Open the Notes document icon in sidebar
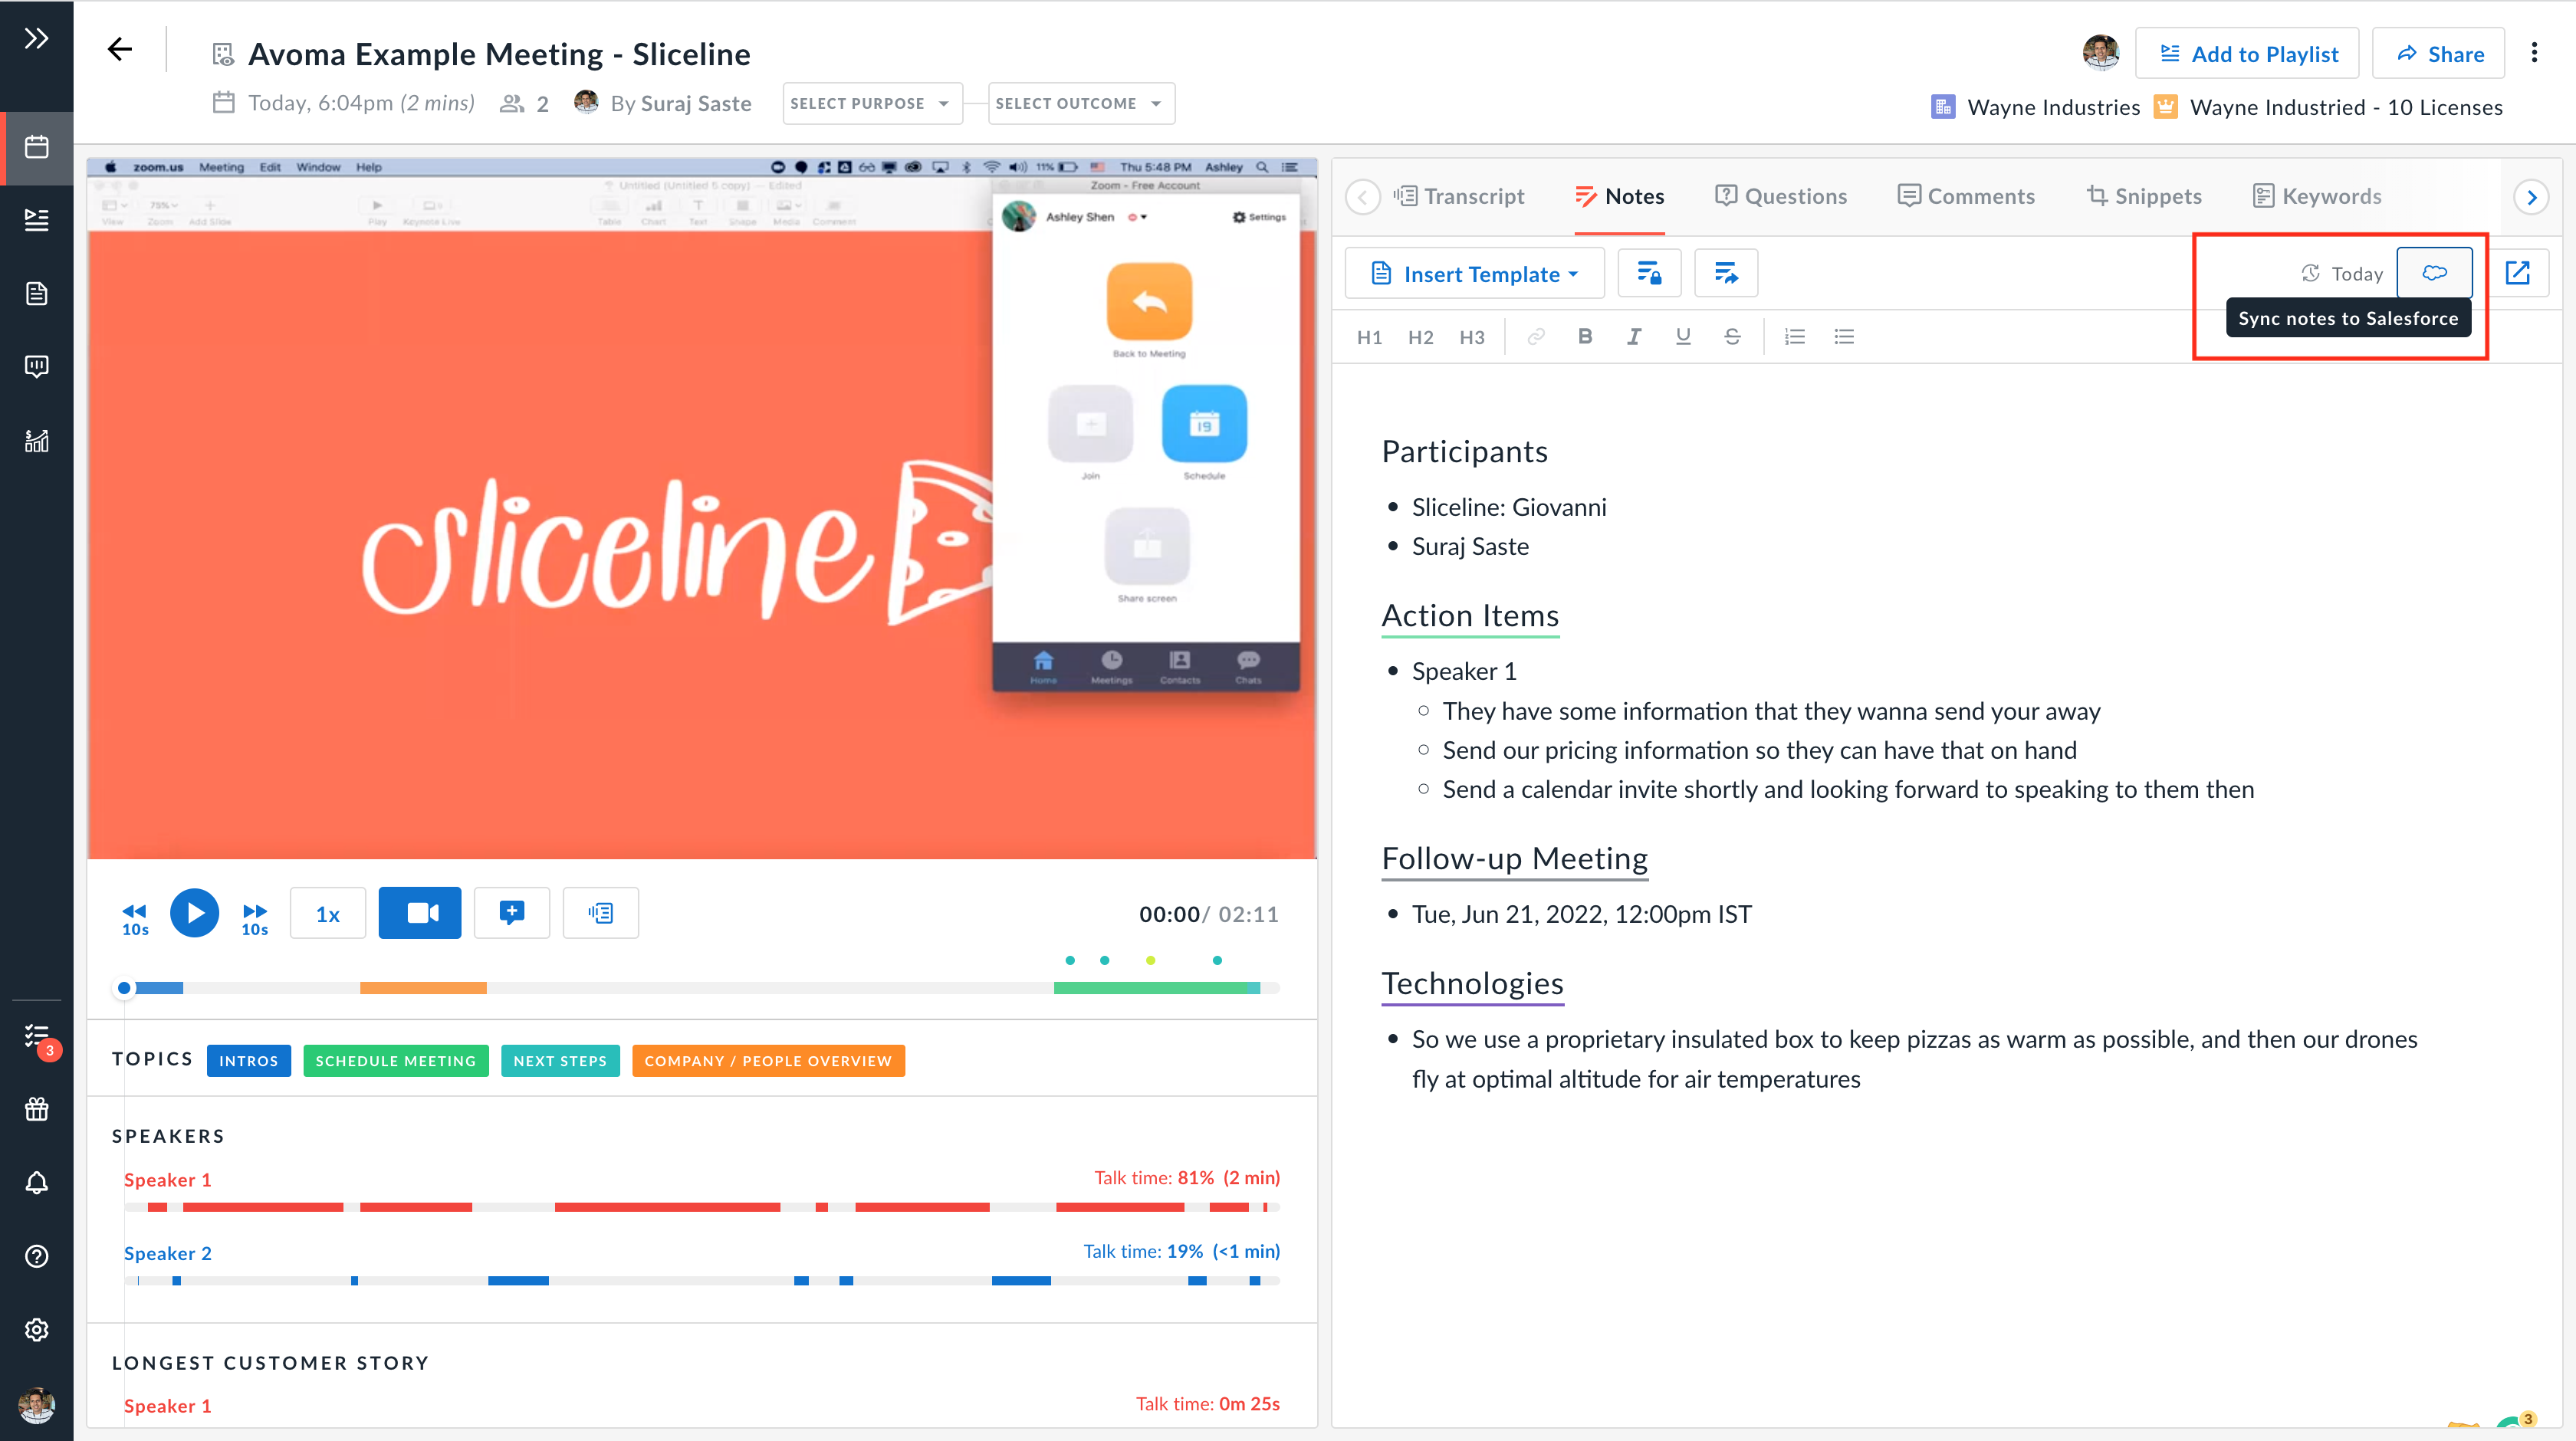The width and height of the screenshot is (2576, 1441). pyautogui.click(x=37, y=294)
